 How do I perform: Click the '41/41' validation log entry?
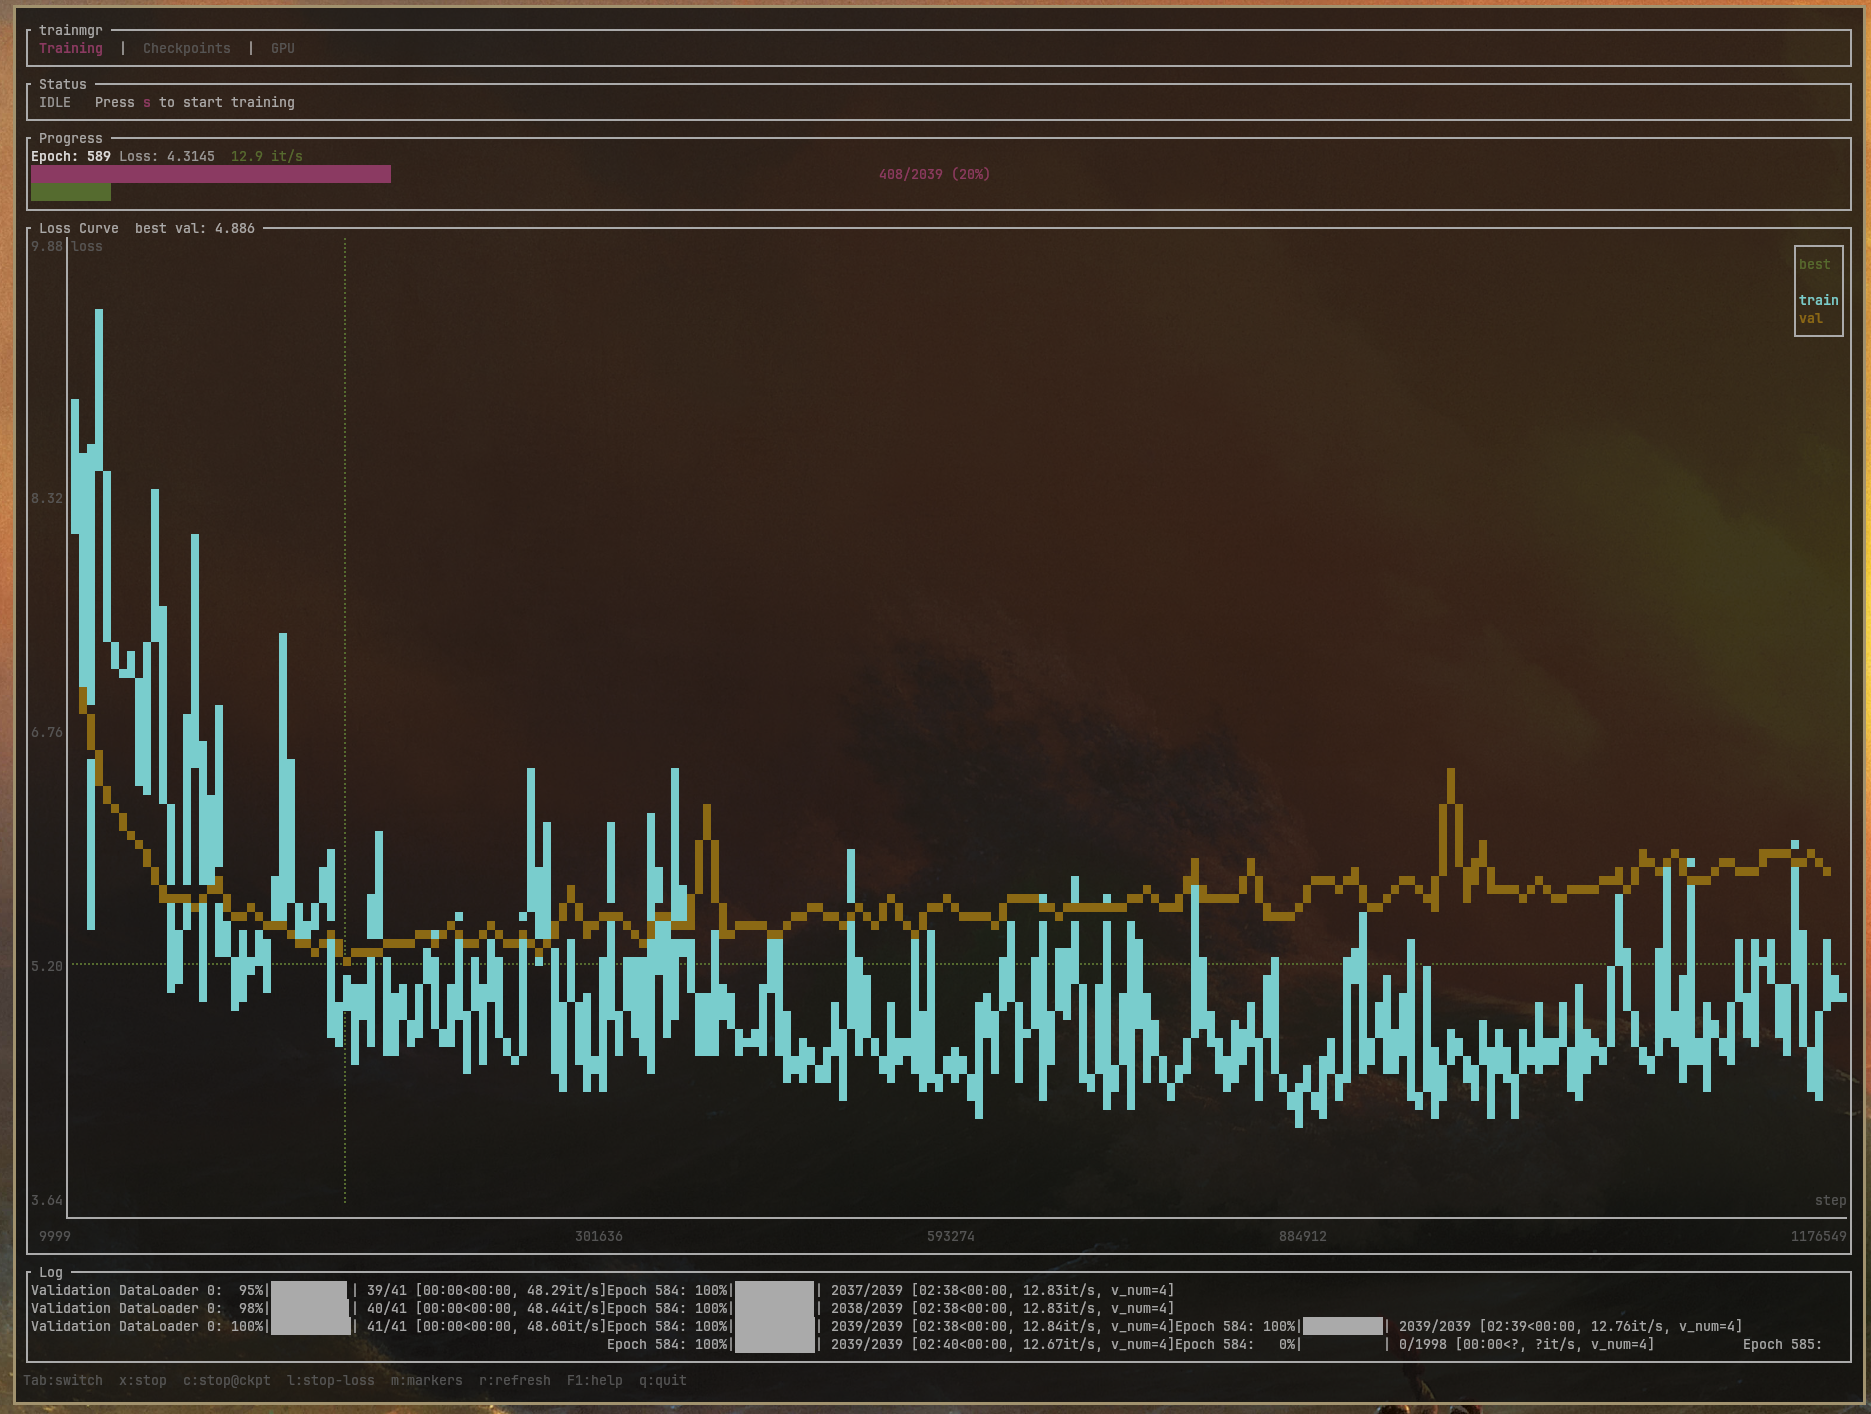[x=387, y=1326]
